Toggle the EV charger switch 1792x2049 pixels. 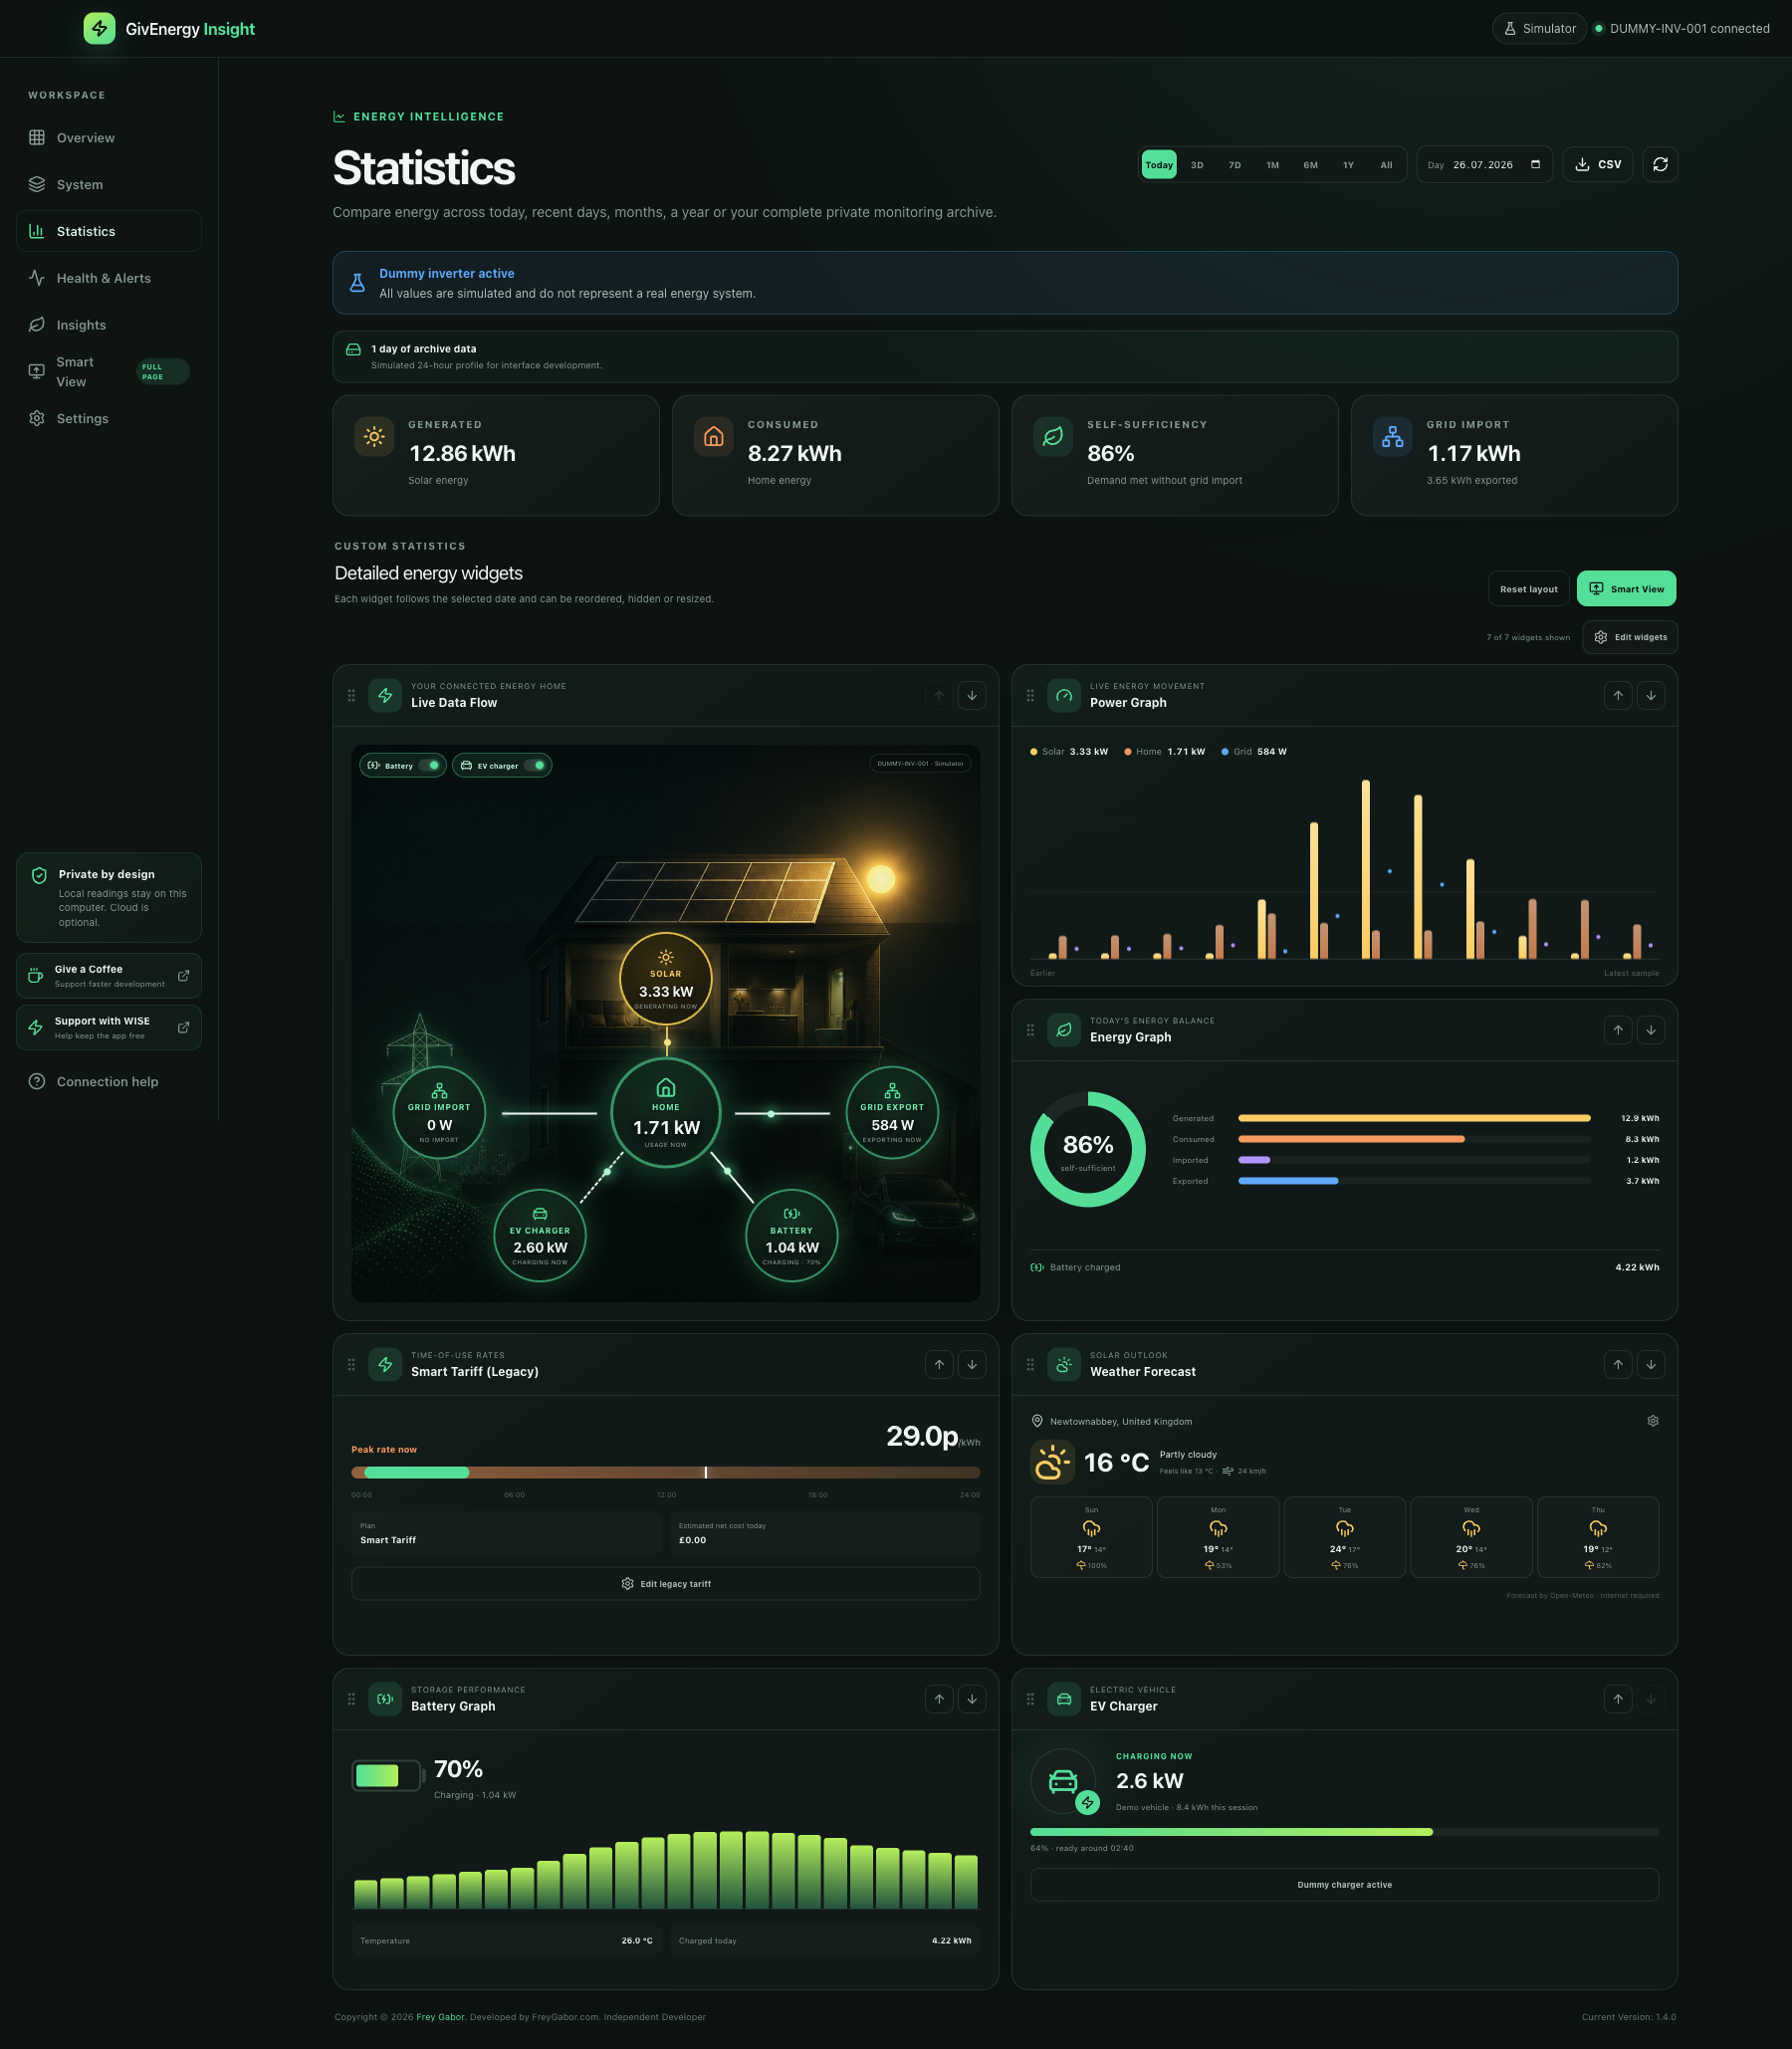[x=535, y=765]
